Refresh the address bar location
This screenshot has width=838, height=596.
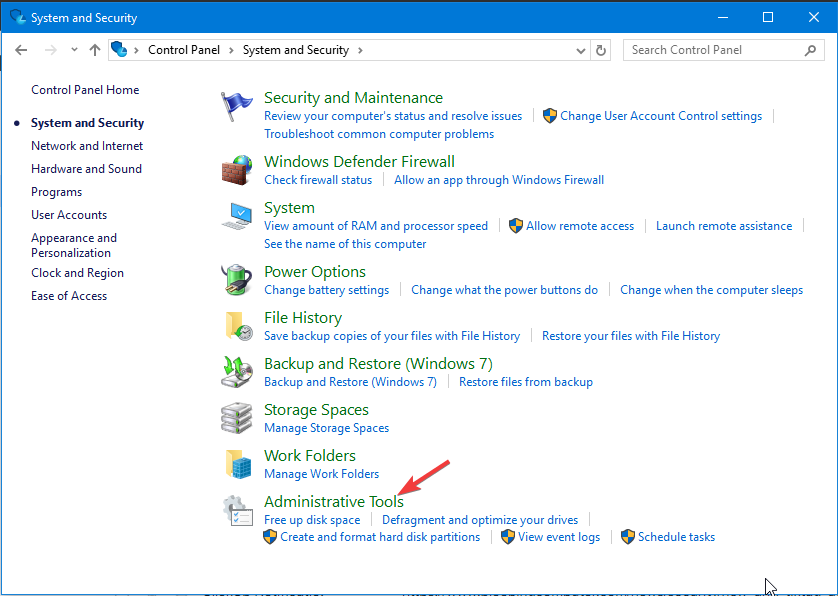click(601, 50)
